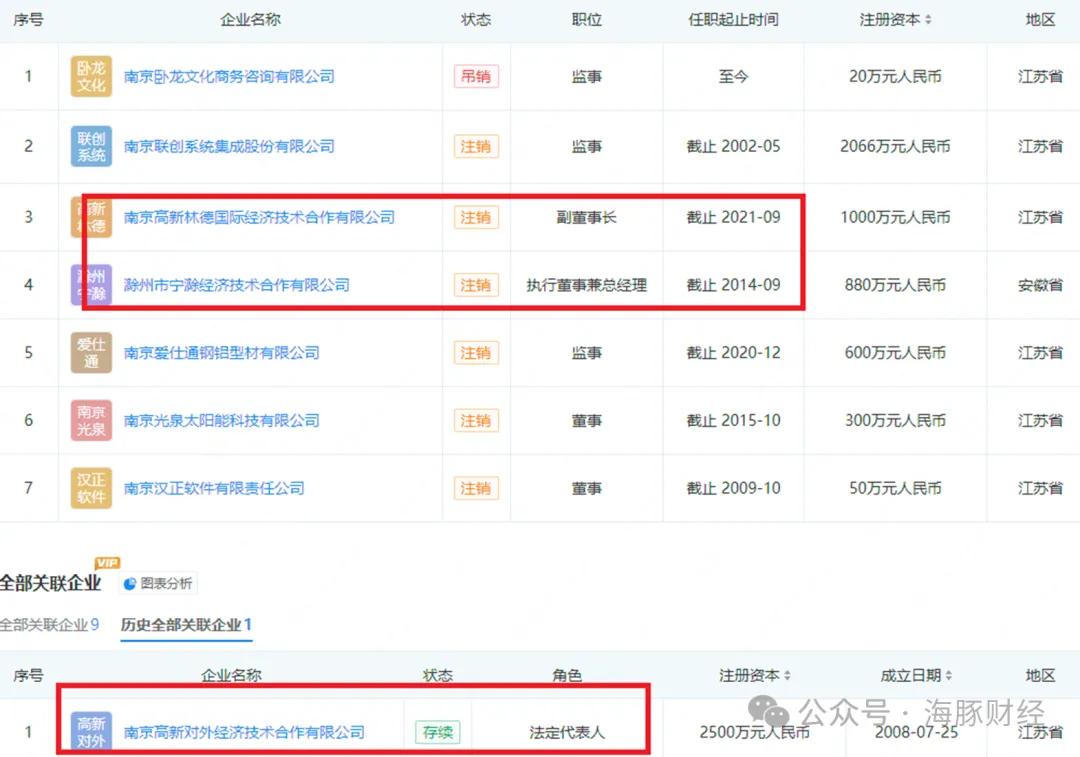Sort the lower table by 注册资本
The width and height of the screenshot is (1080, 757).
tap(787, 676)
